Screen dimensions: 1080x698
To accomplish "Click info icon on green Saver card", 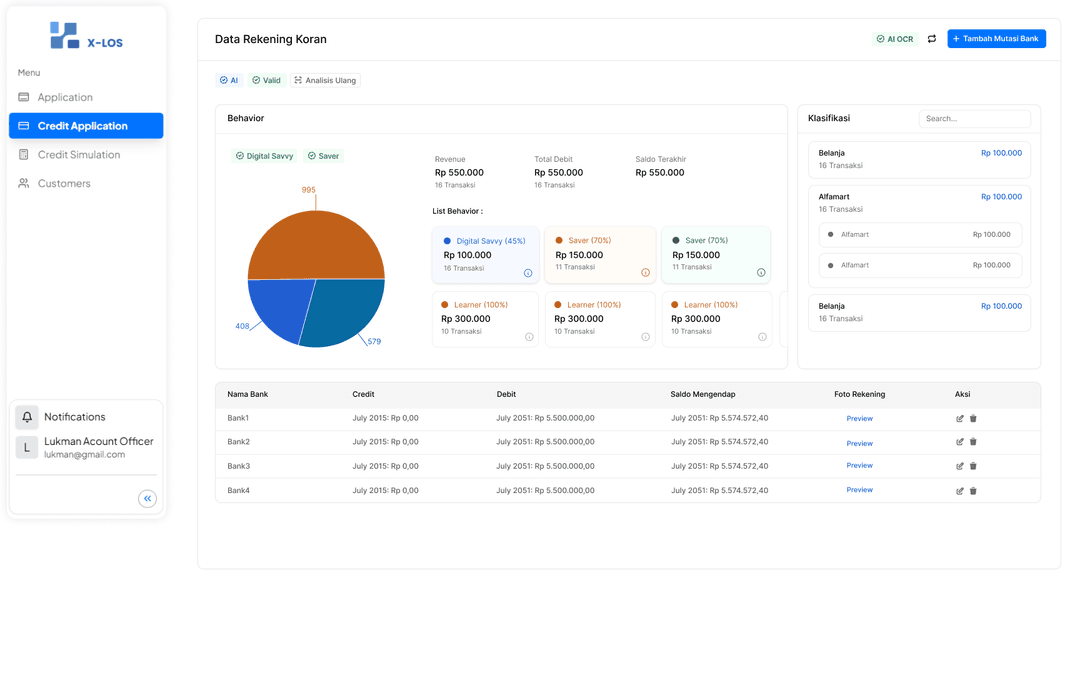I will pyautogui.click(x=761, y=273).
